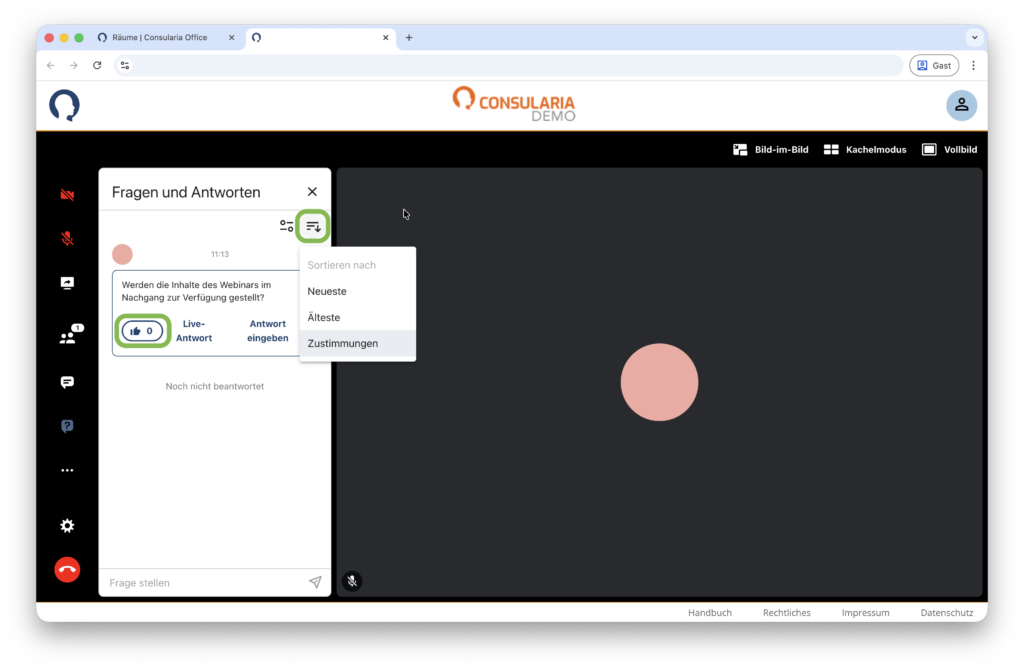Open the user profile avatar menu

coord(961,105)
